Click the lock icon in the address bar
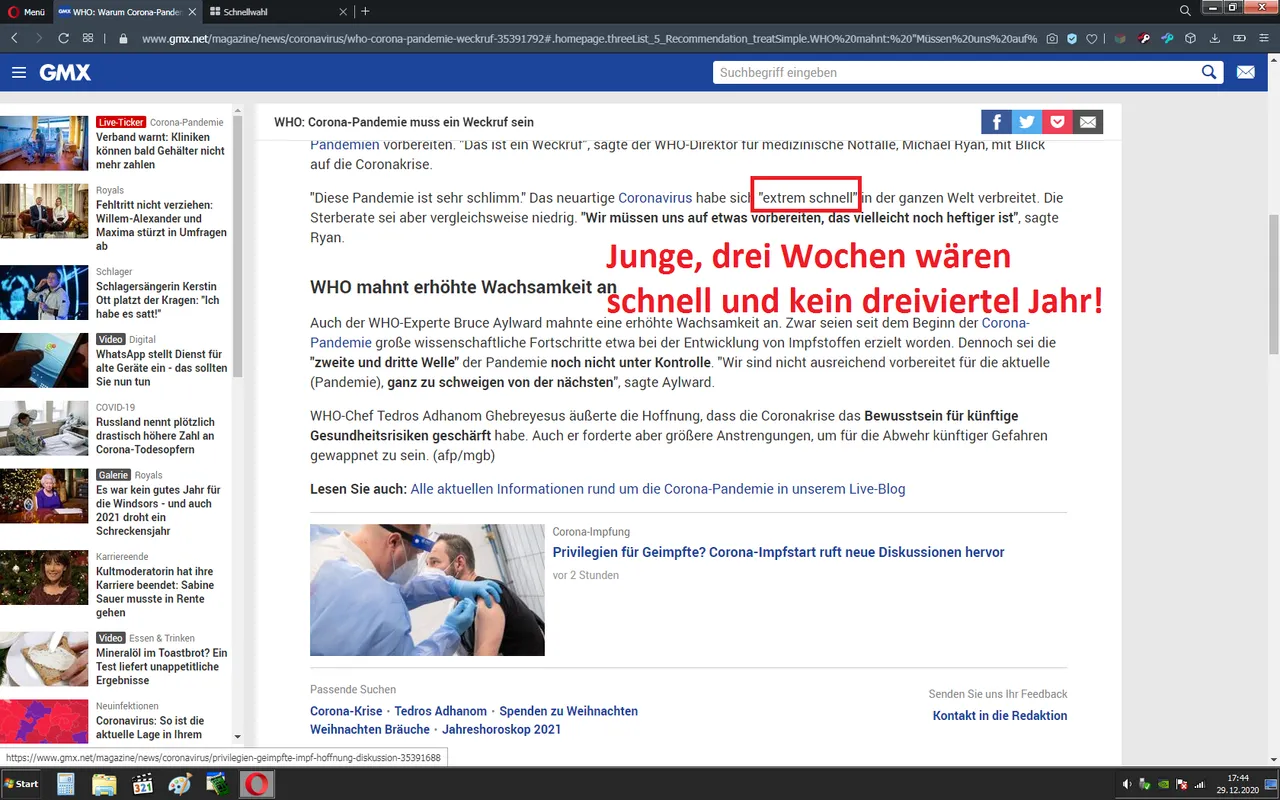Screen dimensions: 1280x800 pyautogui.click(x=124, y=39)
